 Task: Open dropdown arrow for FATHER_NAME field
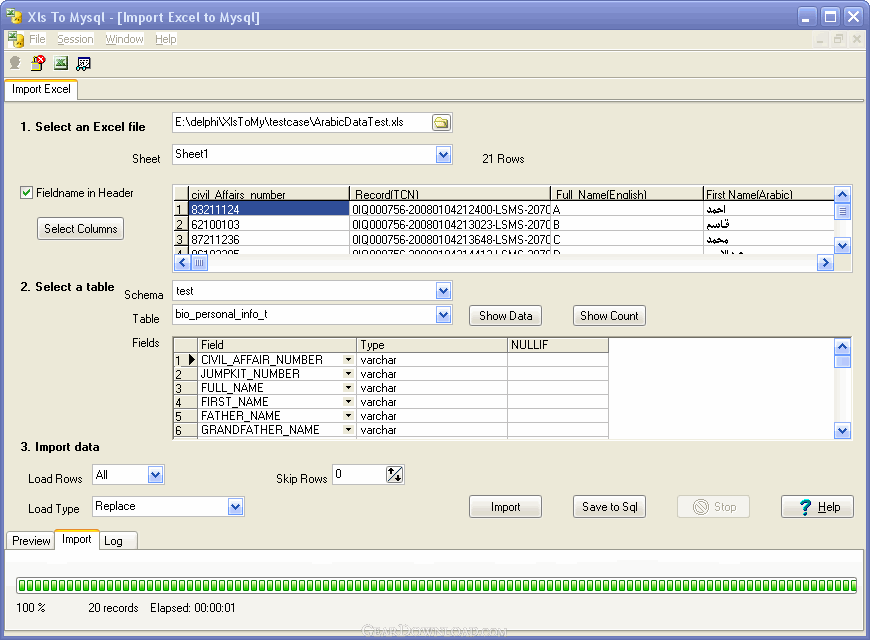(348, 415)
